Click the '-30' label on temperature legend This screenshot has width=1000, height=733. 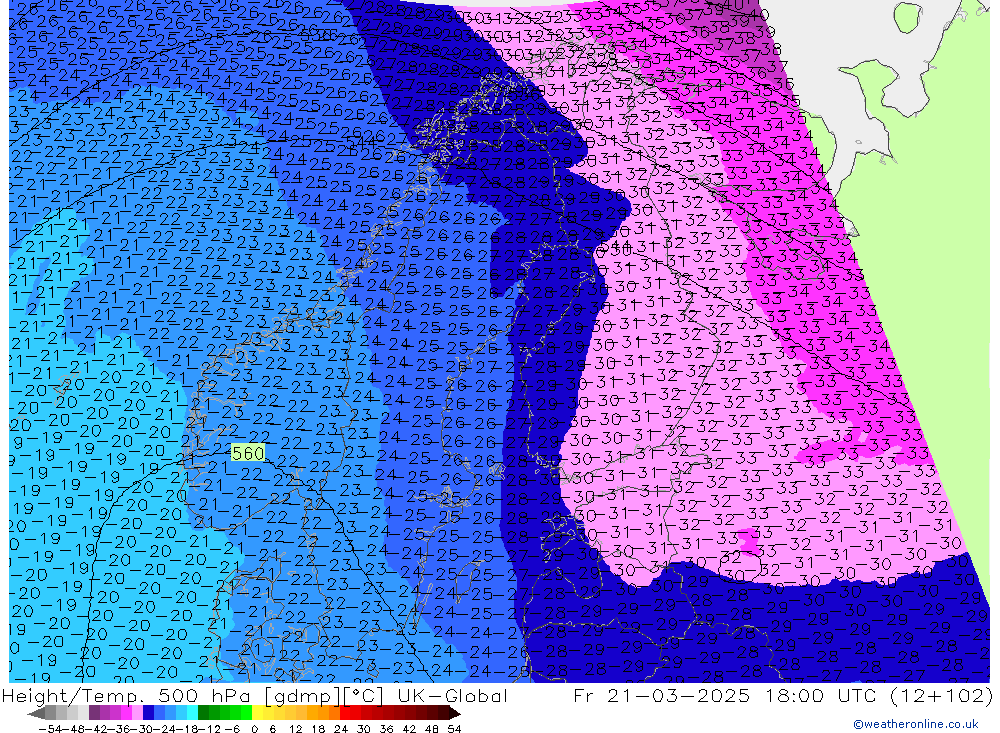coord(141,729)
